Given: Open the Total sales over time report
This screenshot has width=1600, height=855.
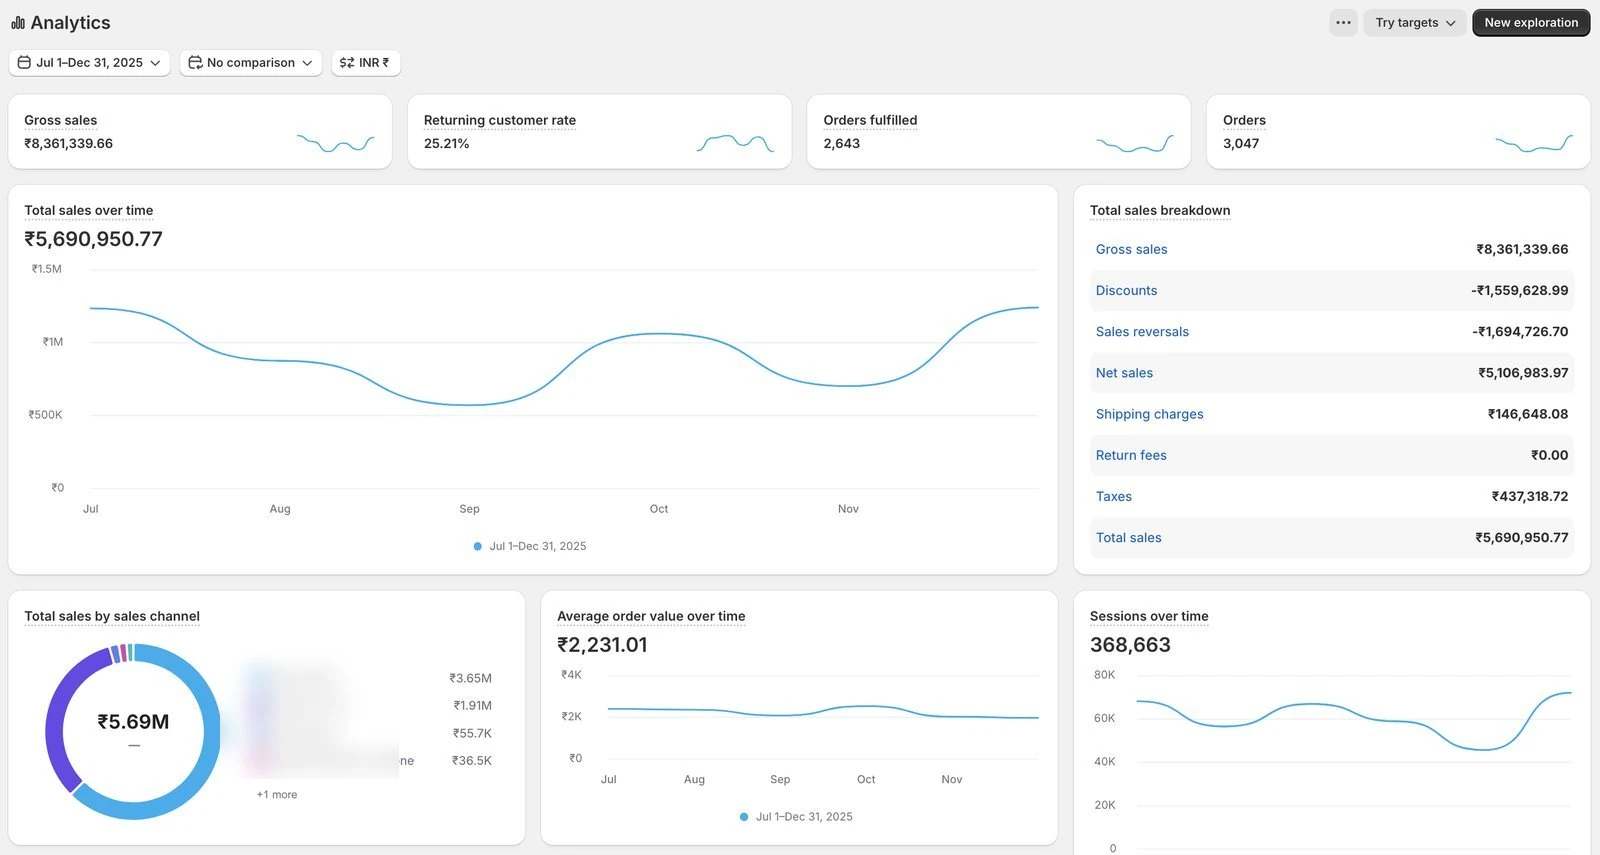Looking at the screenshot, I should point(89,210).
